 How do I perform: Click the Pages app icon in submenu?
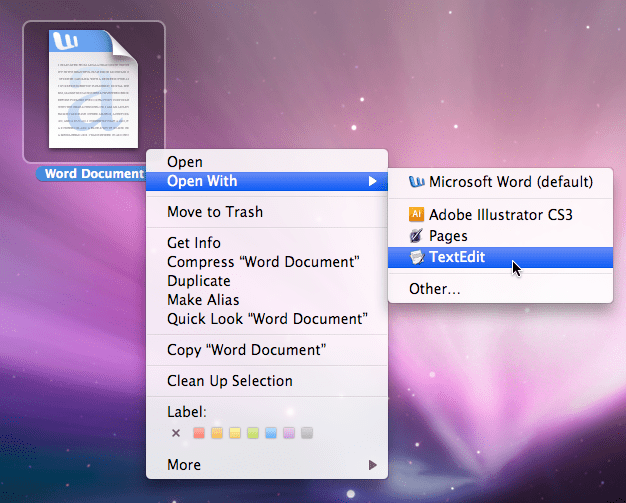click(416, 236)
